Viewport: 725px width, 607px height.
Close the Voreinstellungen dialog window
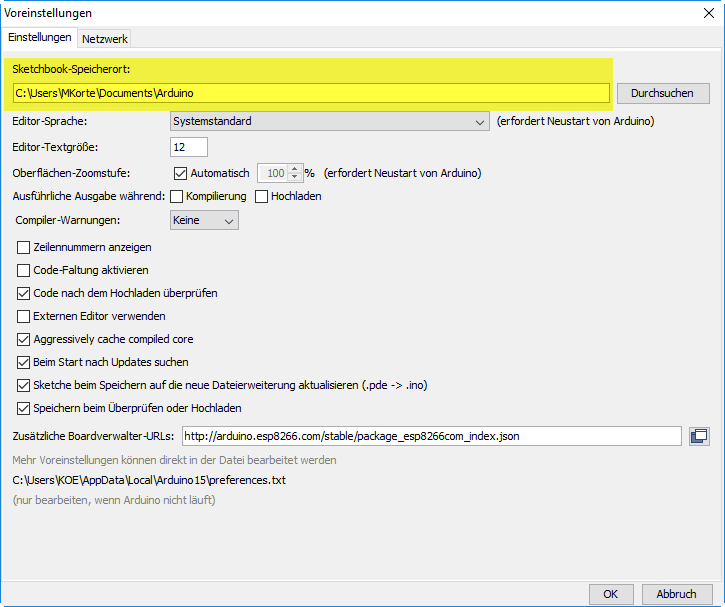coord(710,13)
